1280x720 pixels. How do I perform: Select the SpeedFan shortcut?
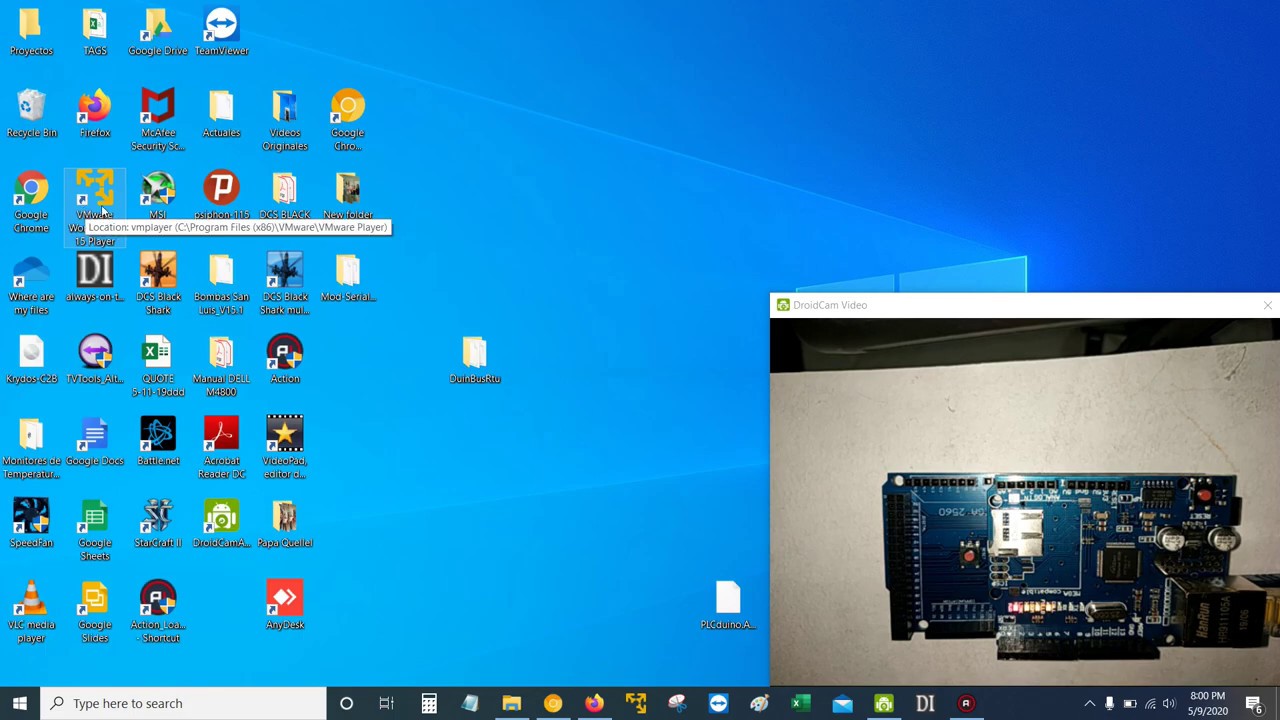point(31,524)
